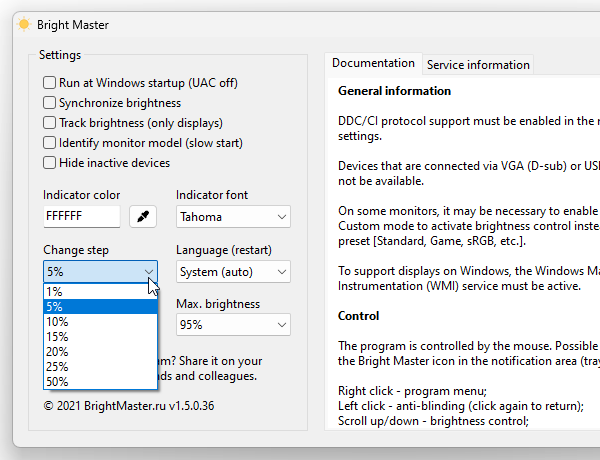Select 5% in the step list

[x=100, y=307]
